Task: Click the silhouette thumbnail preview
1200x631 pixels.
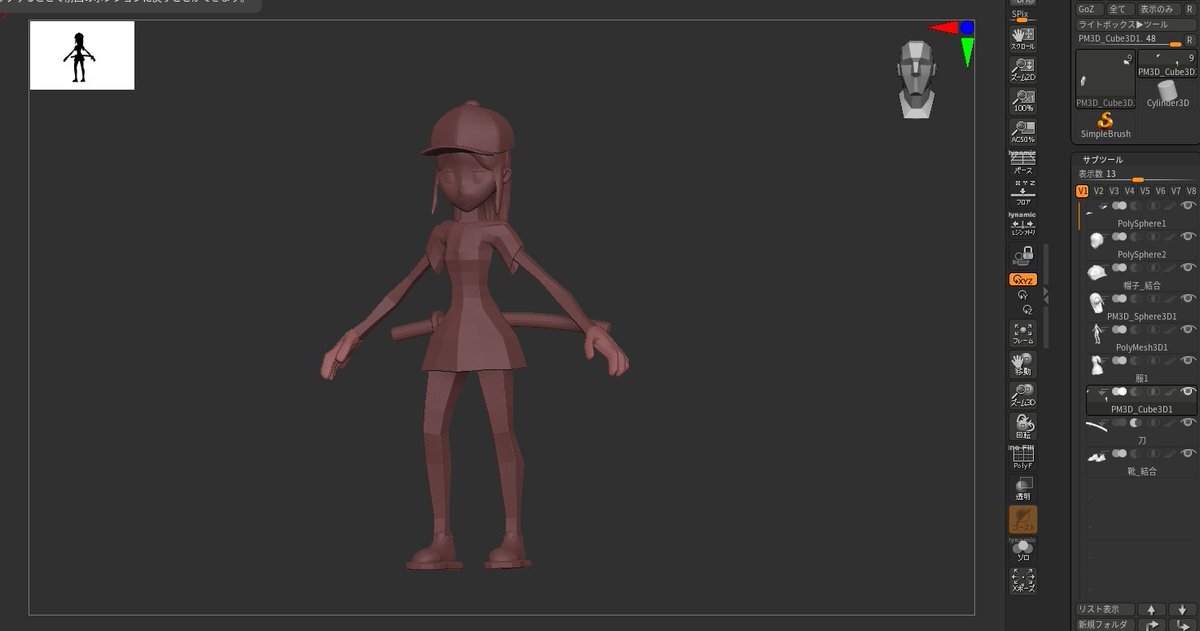Action: pos(82,55)
